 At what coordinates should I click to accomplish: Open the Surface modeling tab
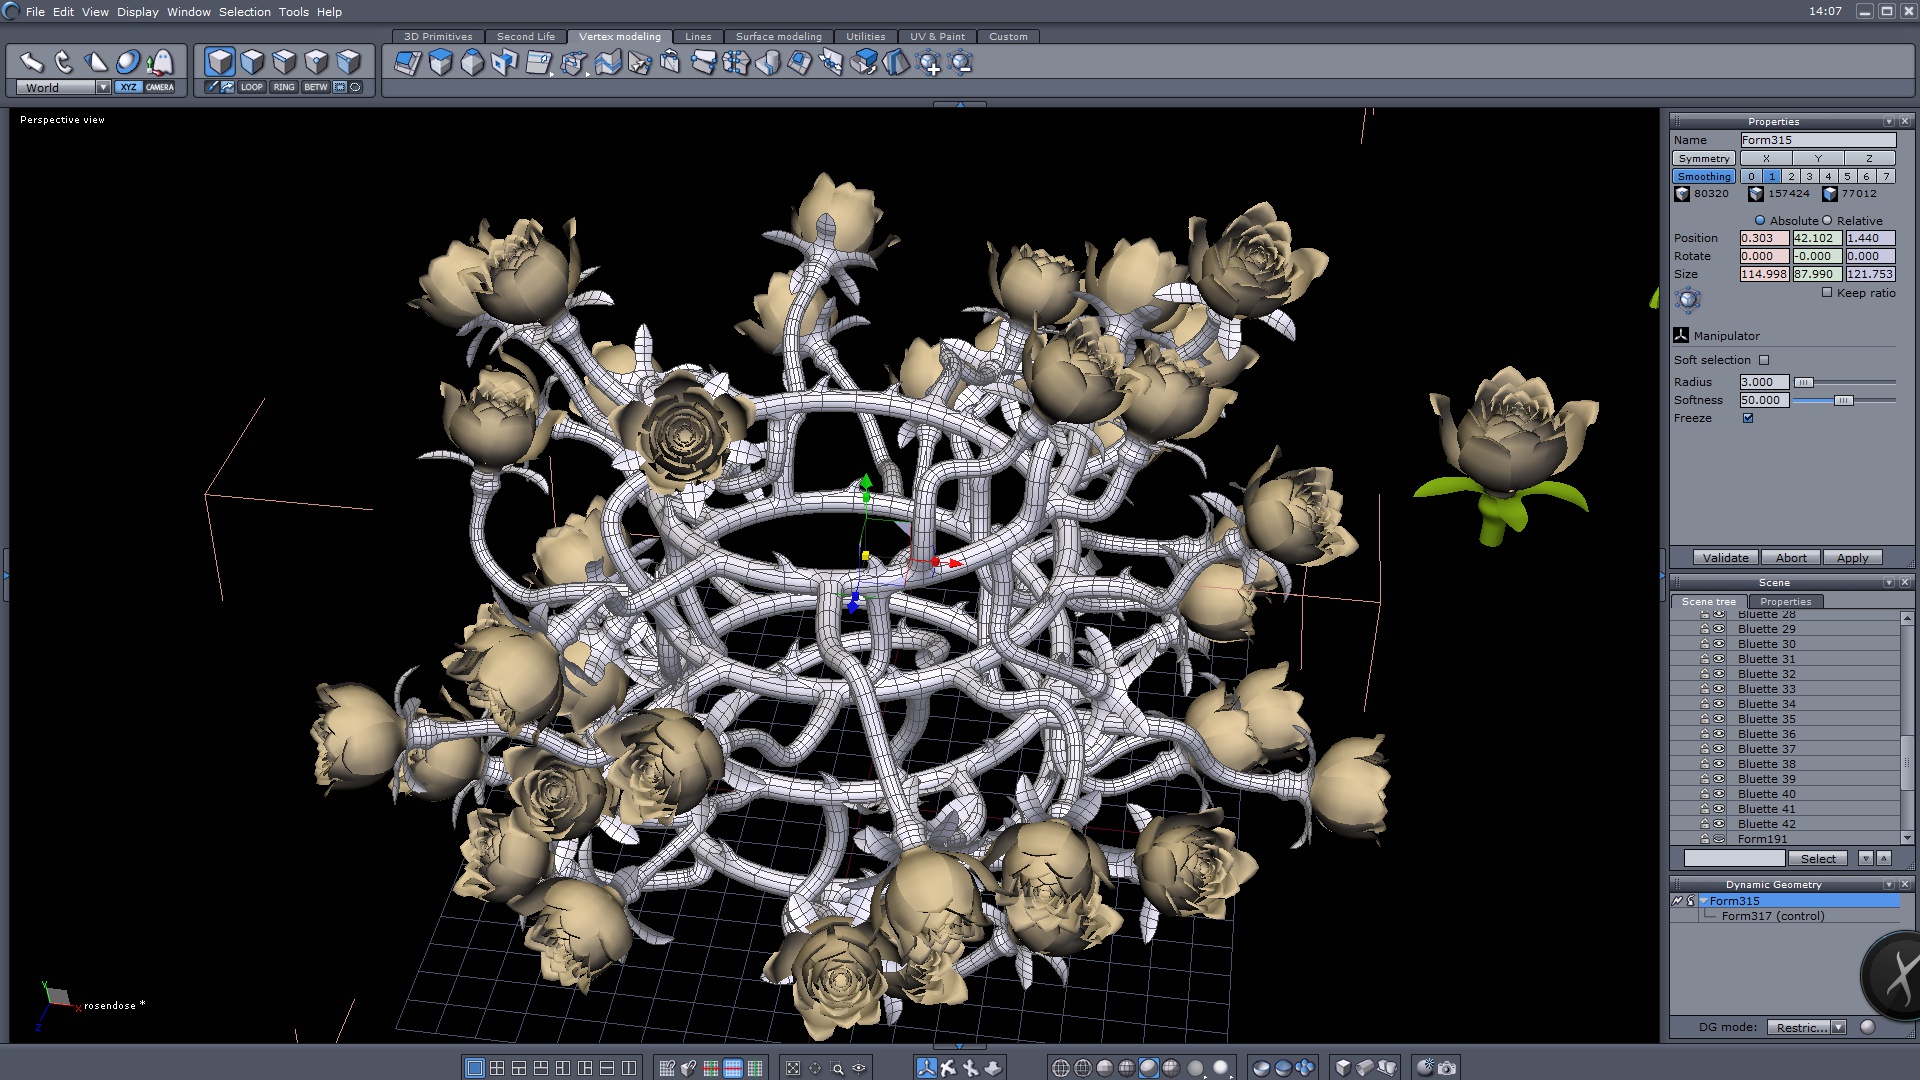(778, 36)
